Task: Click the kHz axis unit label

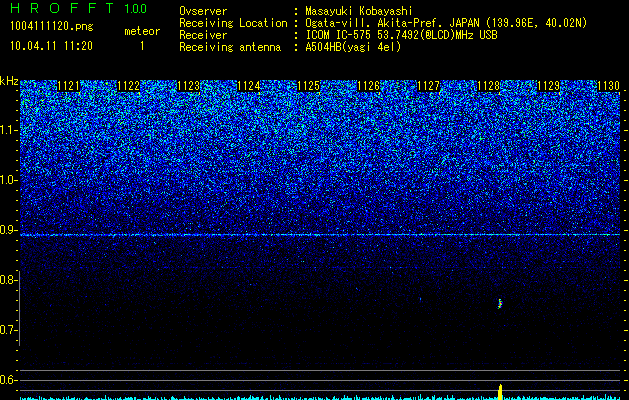Action: click(x=9, y=81)
